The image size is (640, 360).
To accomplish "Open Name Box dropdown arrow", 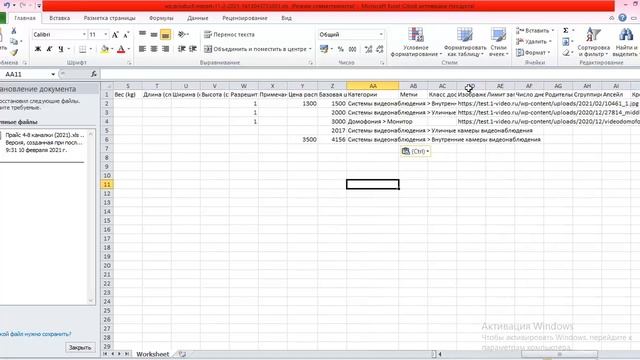I will 53,74.
